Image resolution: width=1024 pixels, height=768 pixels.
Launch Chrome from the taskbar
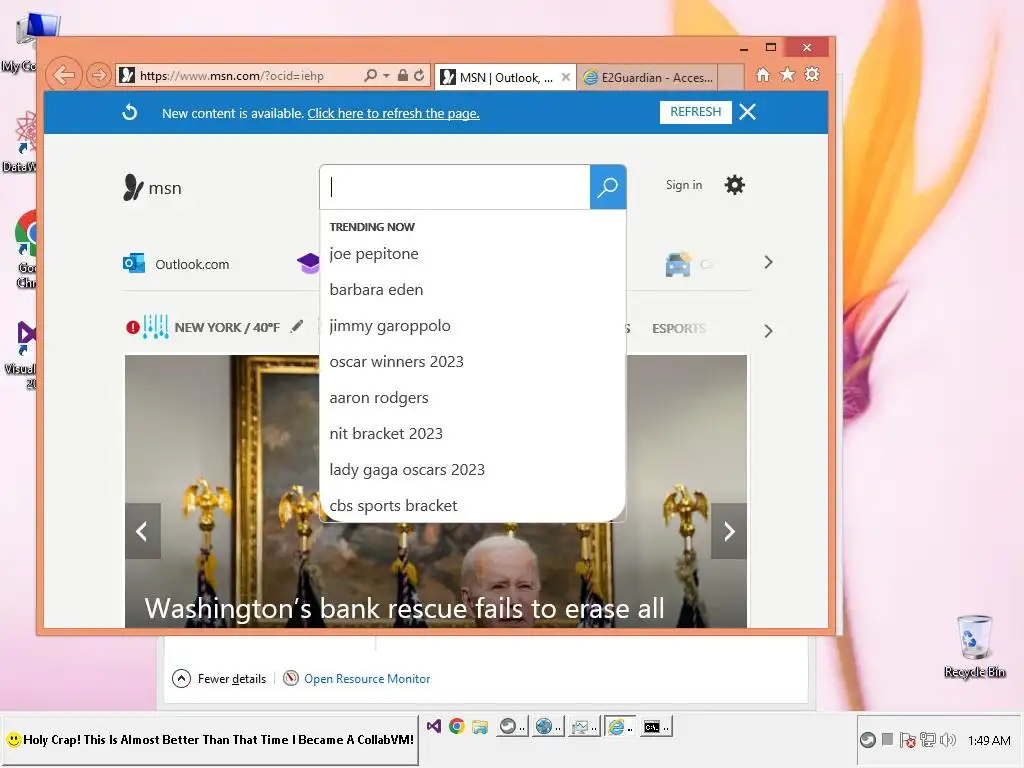point(456,726)
